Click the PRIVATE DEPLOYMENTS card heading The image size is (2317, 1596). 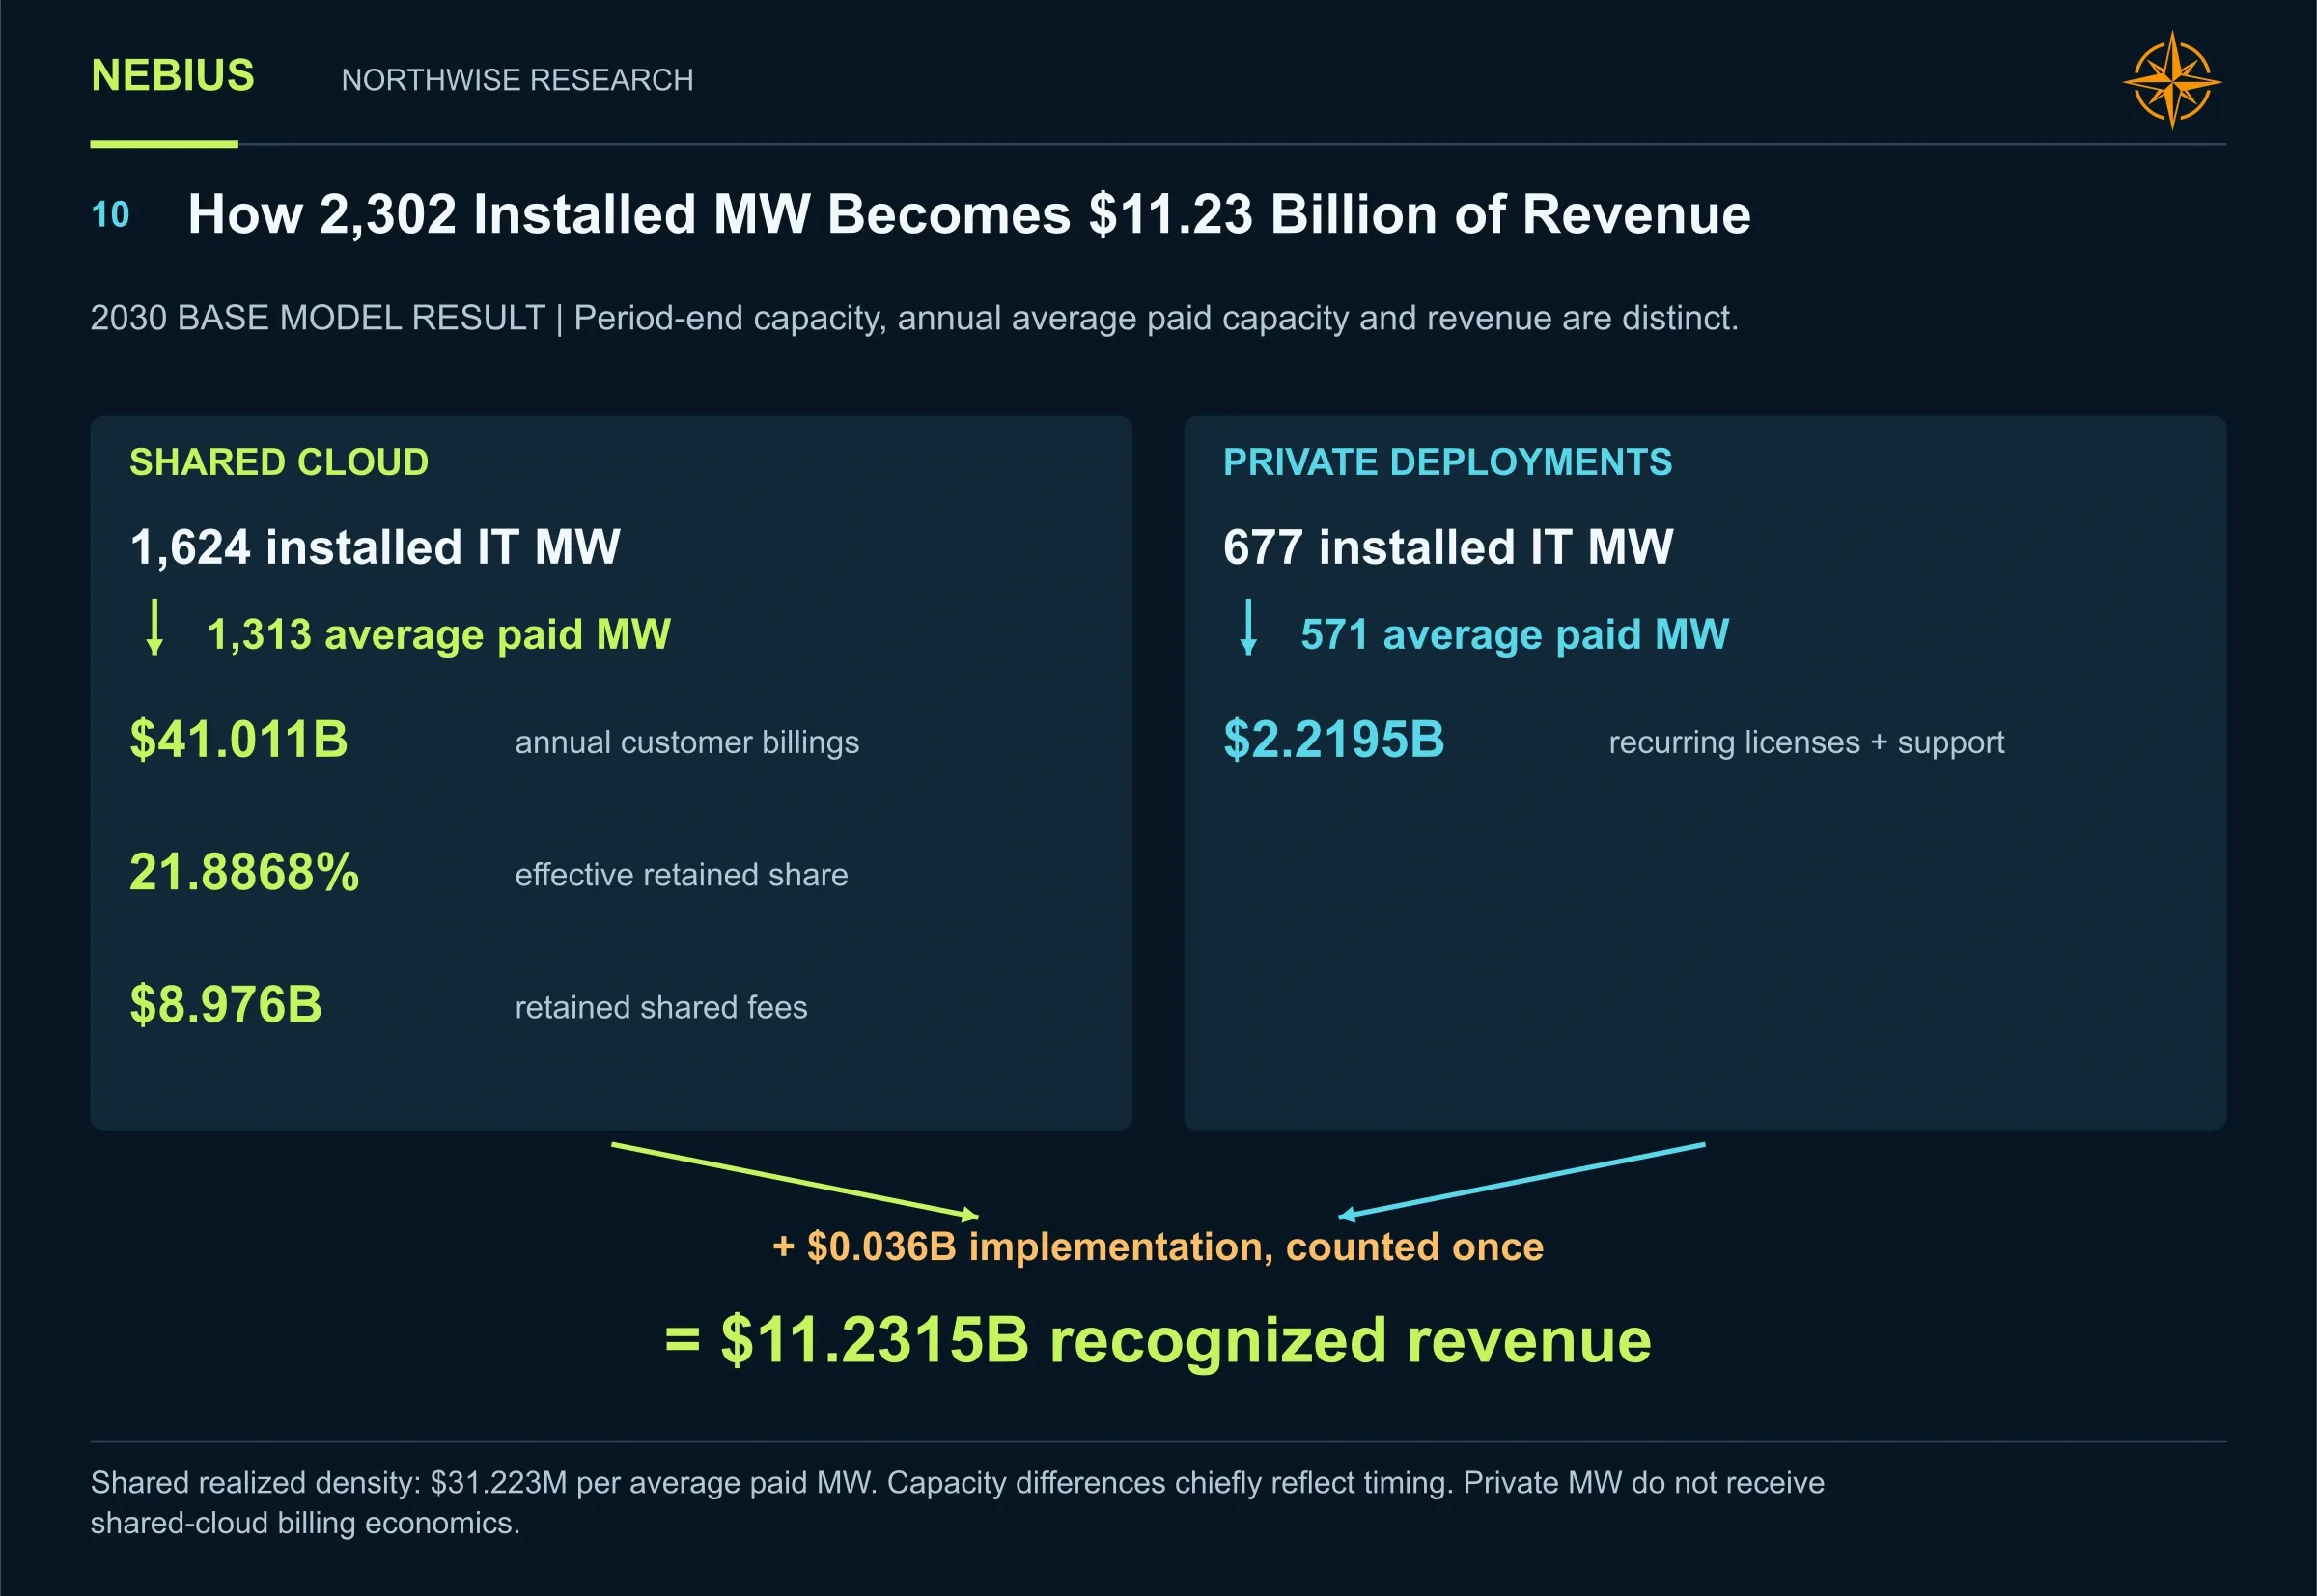(x=1447, y=462)
